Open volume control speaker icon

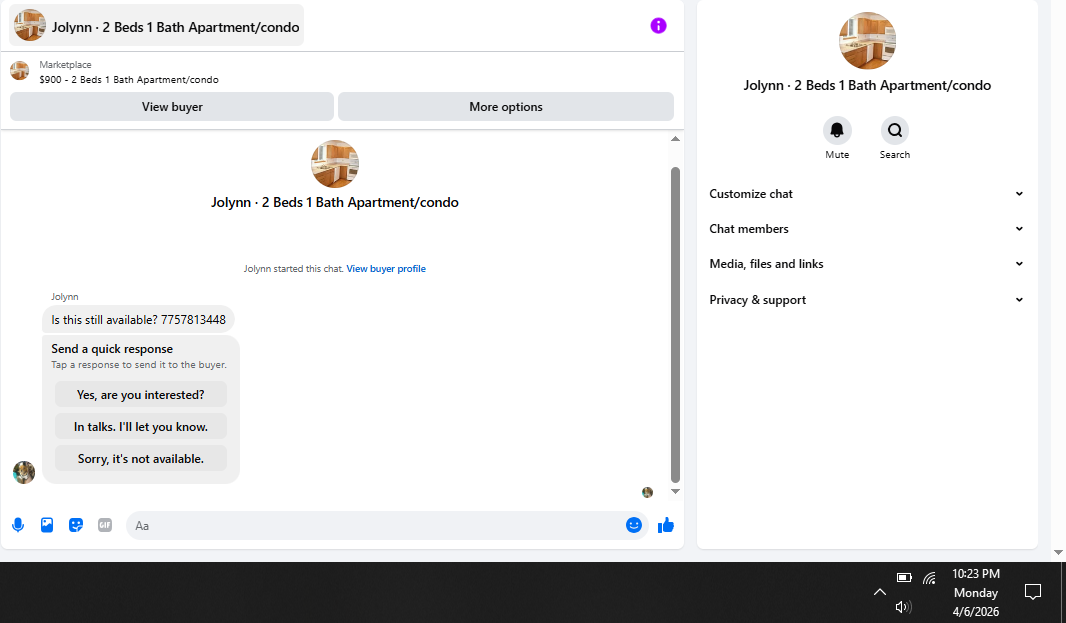click(x=903, y=607)
